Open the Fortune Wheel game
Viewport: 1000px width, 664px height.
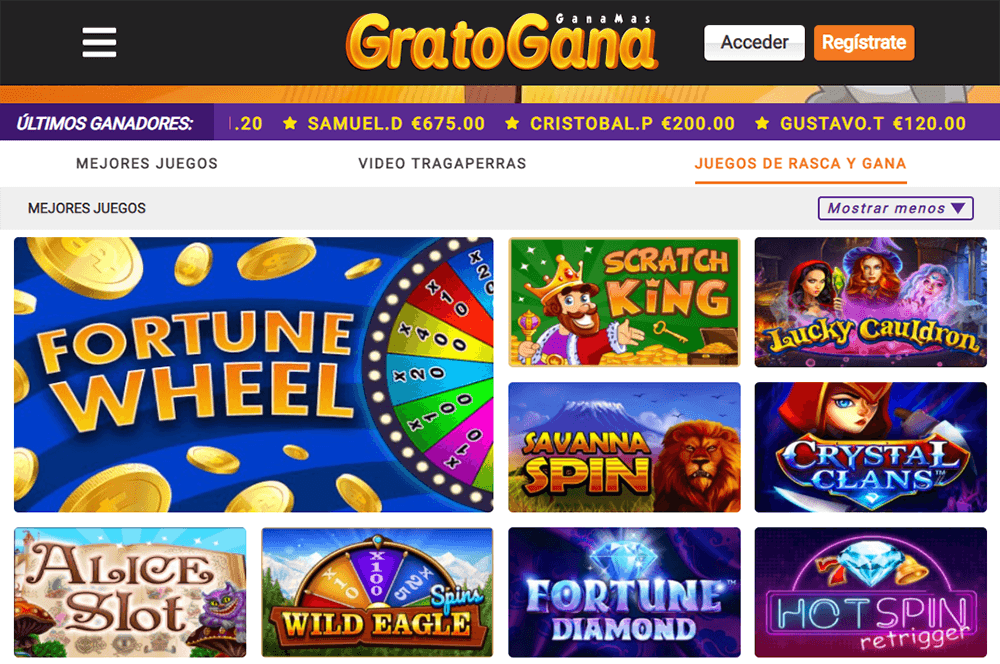pos(254,374)
